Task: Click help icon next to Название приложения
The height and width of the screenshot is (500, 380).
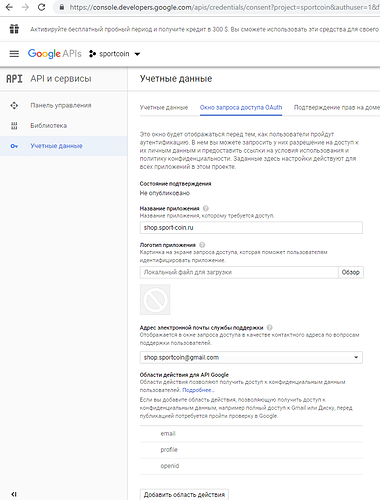Action: (206, 208)
